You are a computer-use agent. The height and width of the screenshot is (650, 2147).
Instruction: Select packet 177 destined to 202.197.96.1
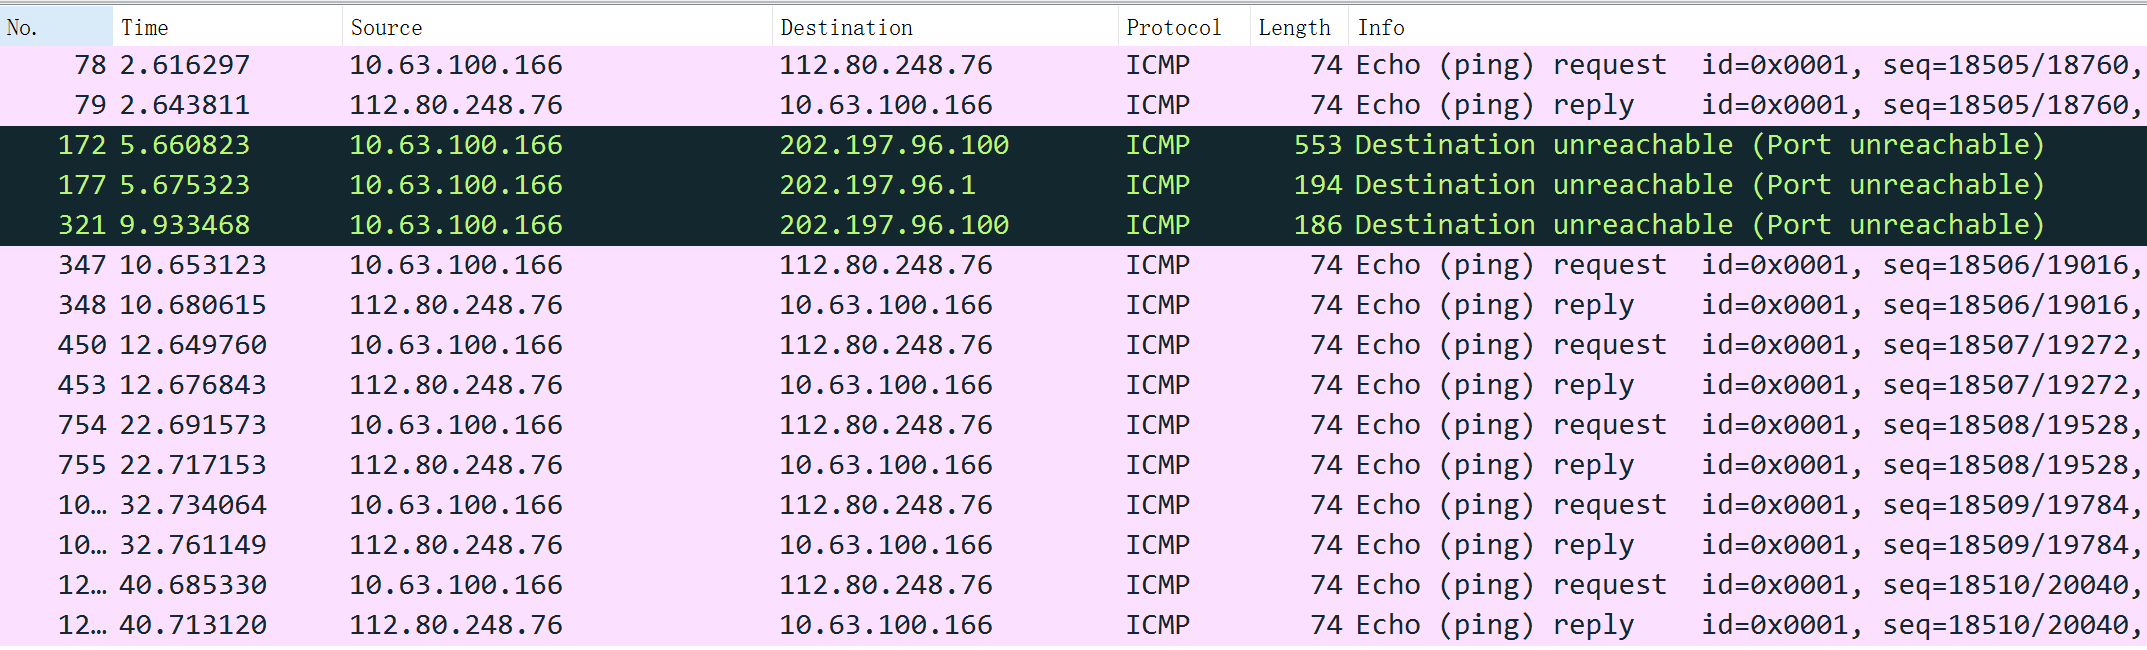(1073, 186)
